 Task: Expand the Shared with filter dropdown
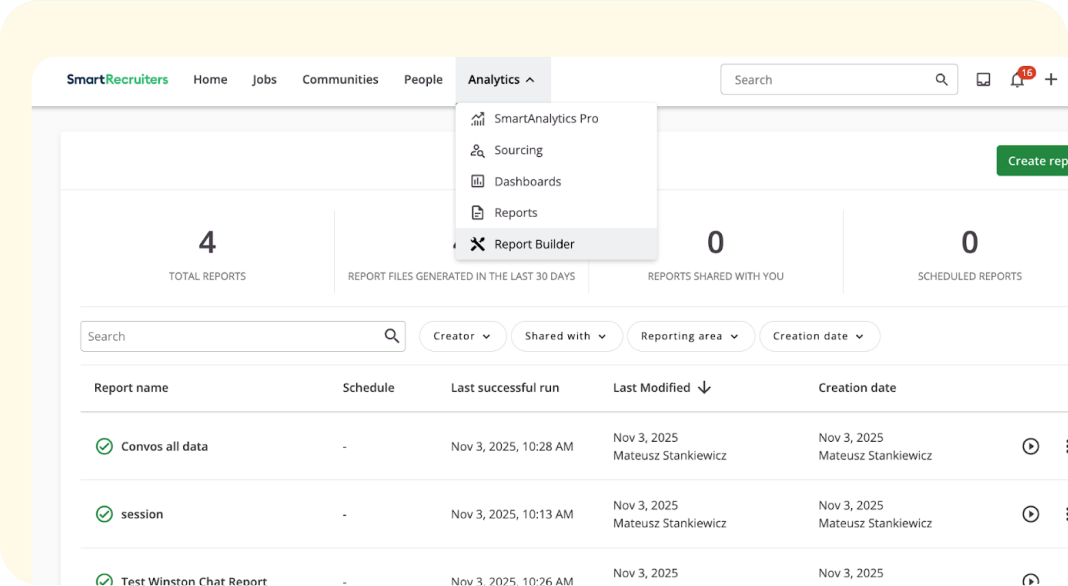(566, 336)
